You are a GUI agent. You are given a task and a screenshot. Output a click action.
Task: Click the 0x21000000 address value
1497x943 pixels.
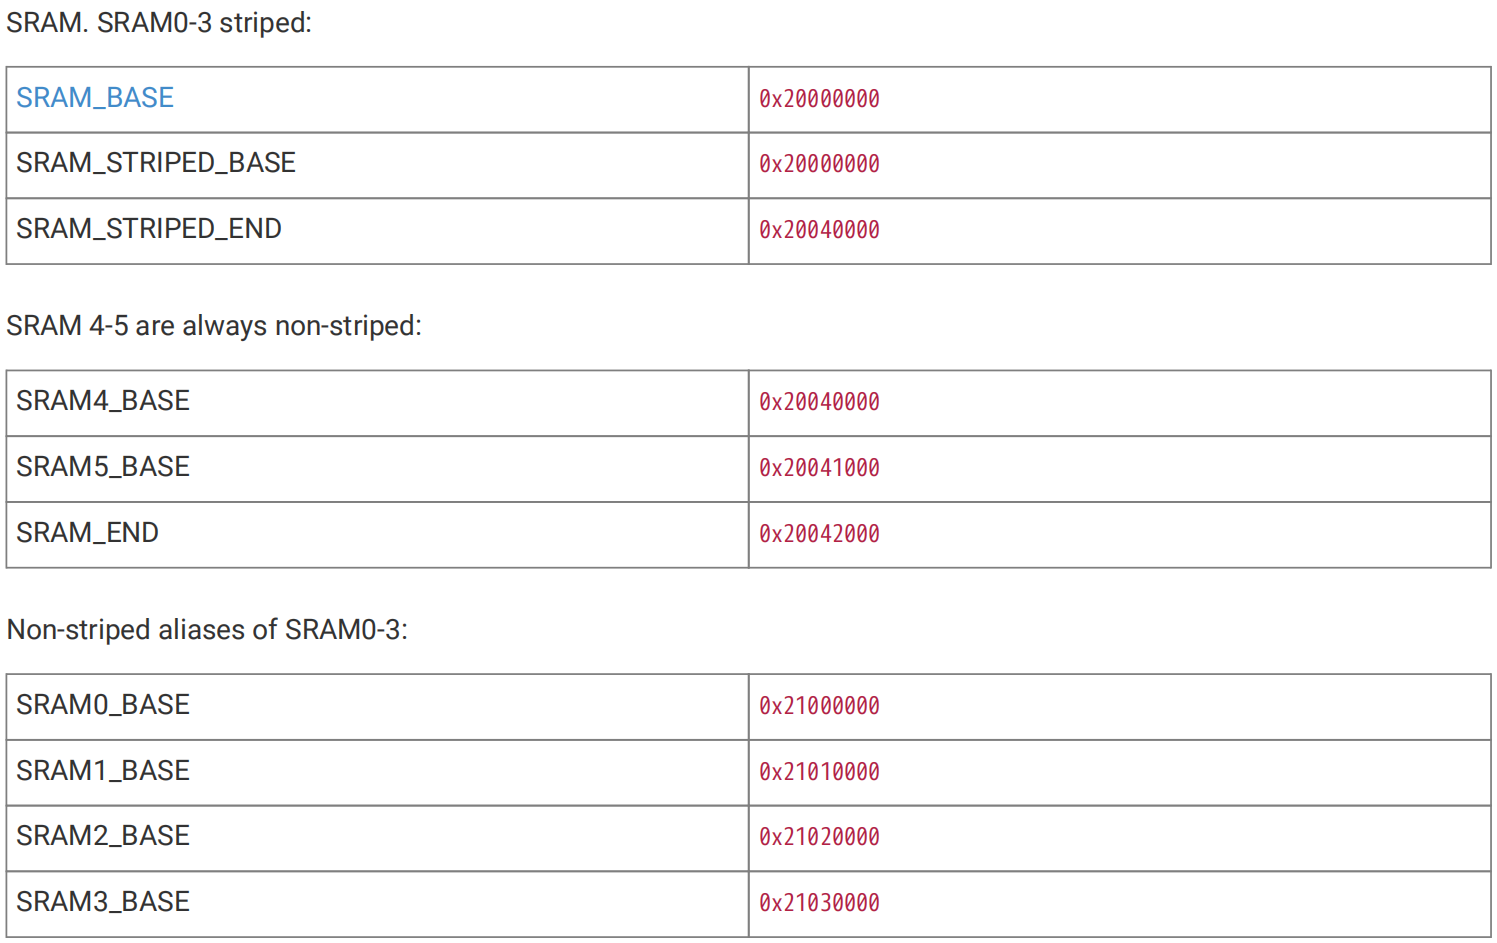tap(819, 706)
